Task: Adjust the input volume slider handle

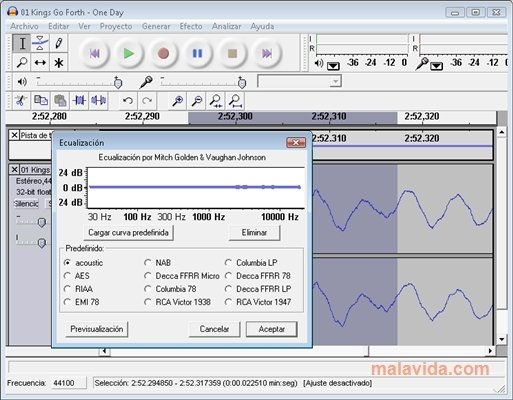Action: click(242, 82)
